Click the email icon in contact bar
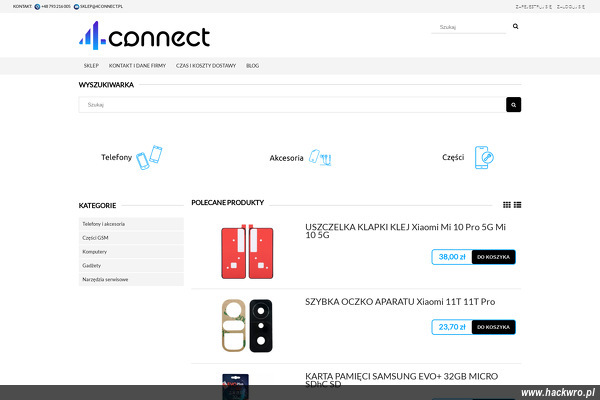Screen dimensions: 600x400 point(76,7)
